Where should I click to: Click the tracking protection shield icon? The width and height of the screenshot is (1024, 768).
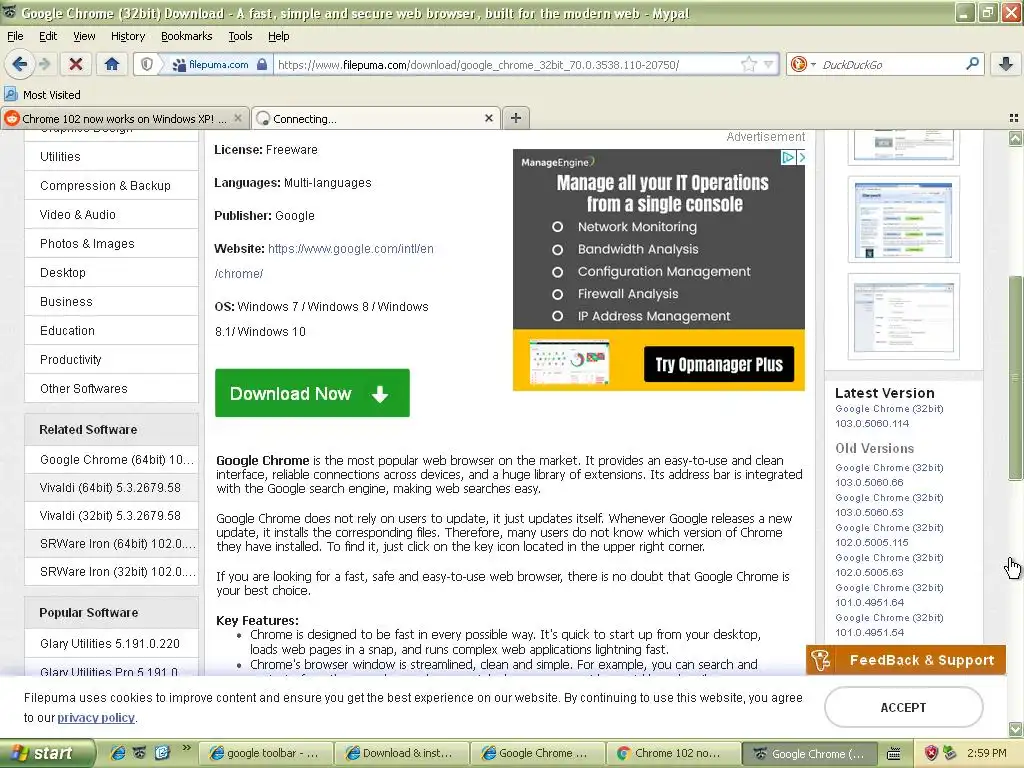point(147,64)
